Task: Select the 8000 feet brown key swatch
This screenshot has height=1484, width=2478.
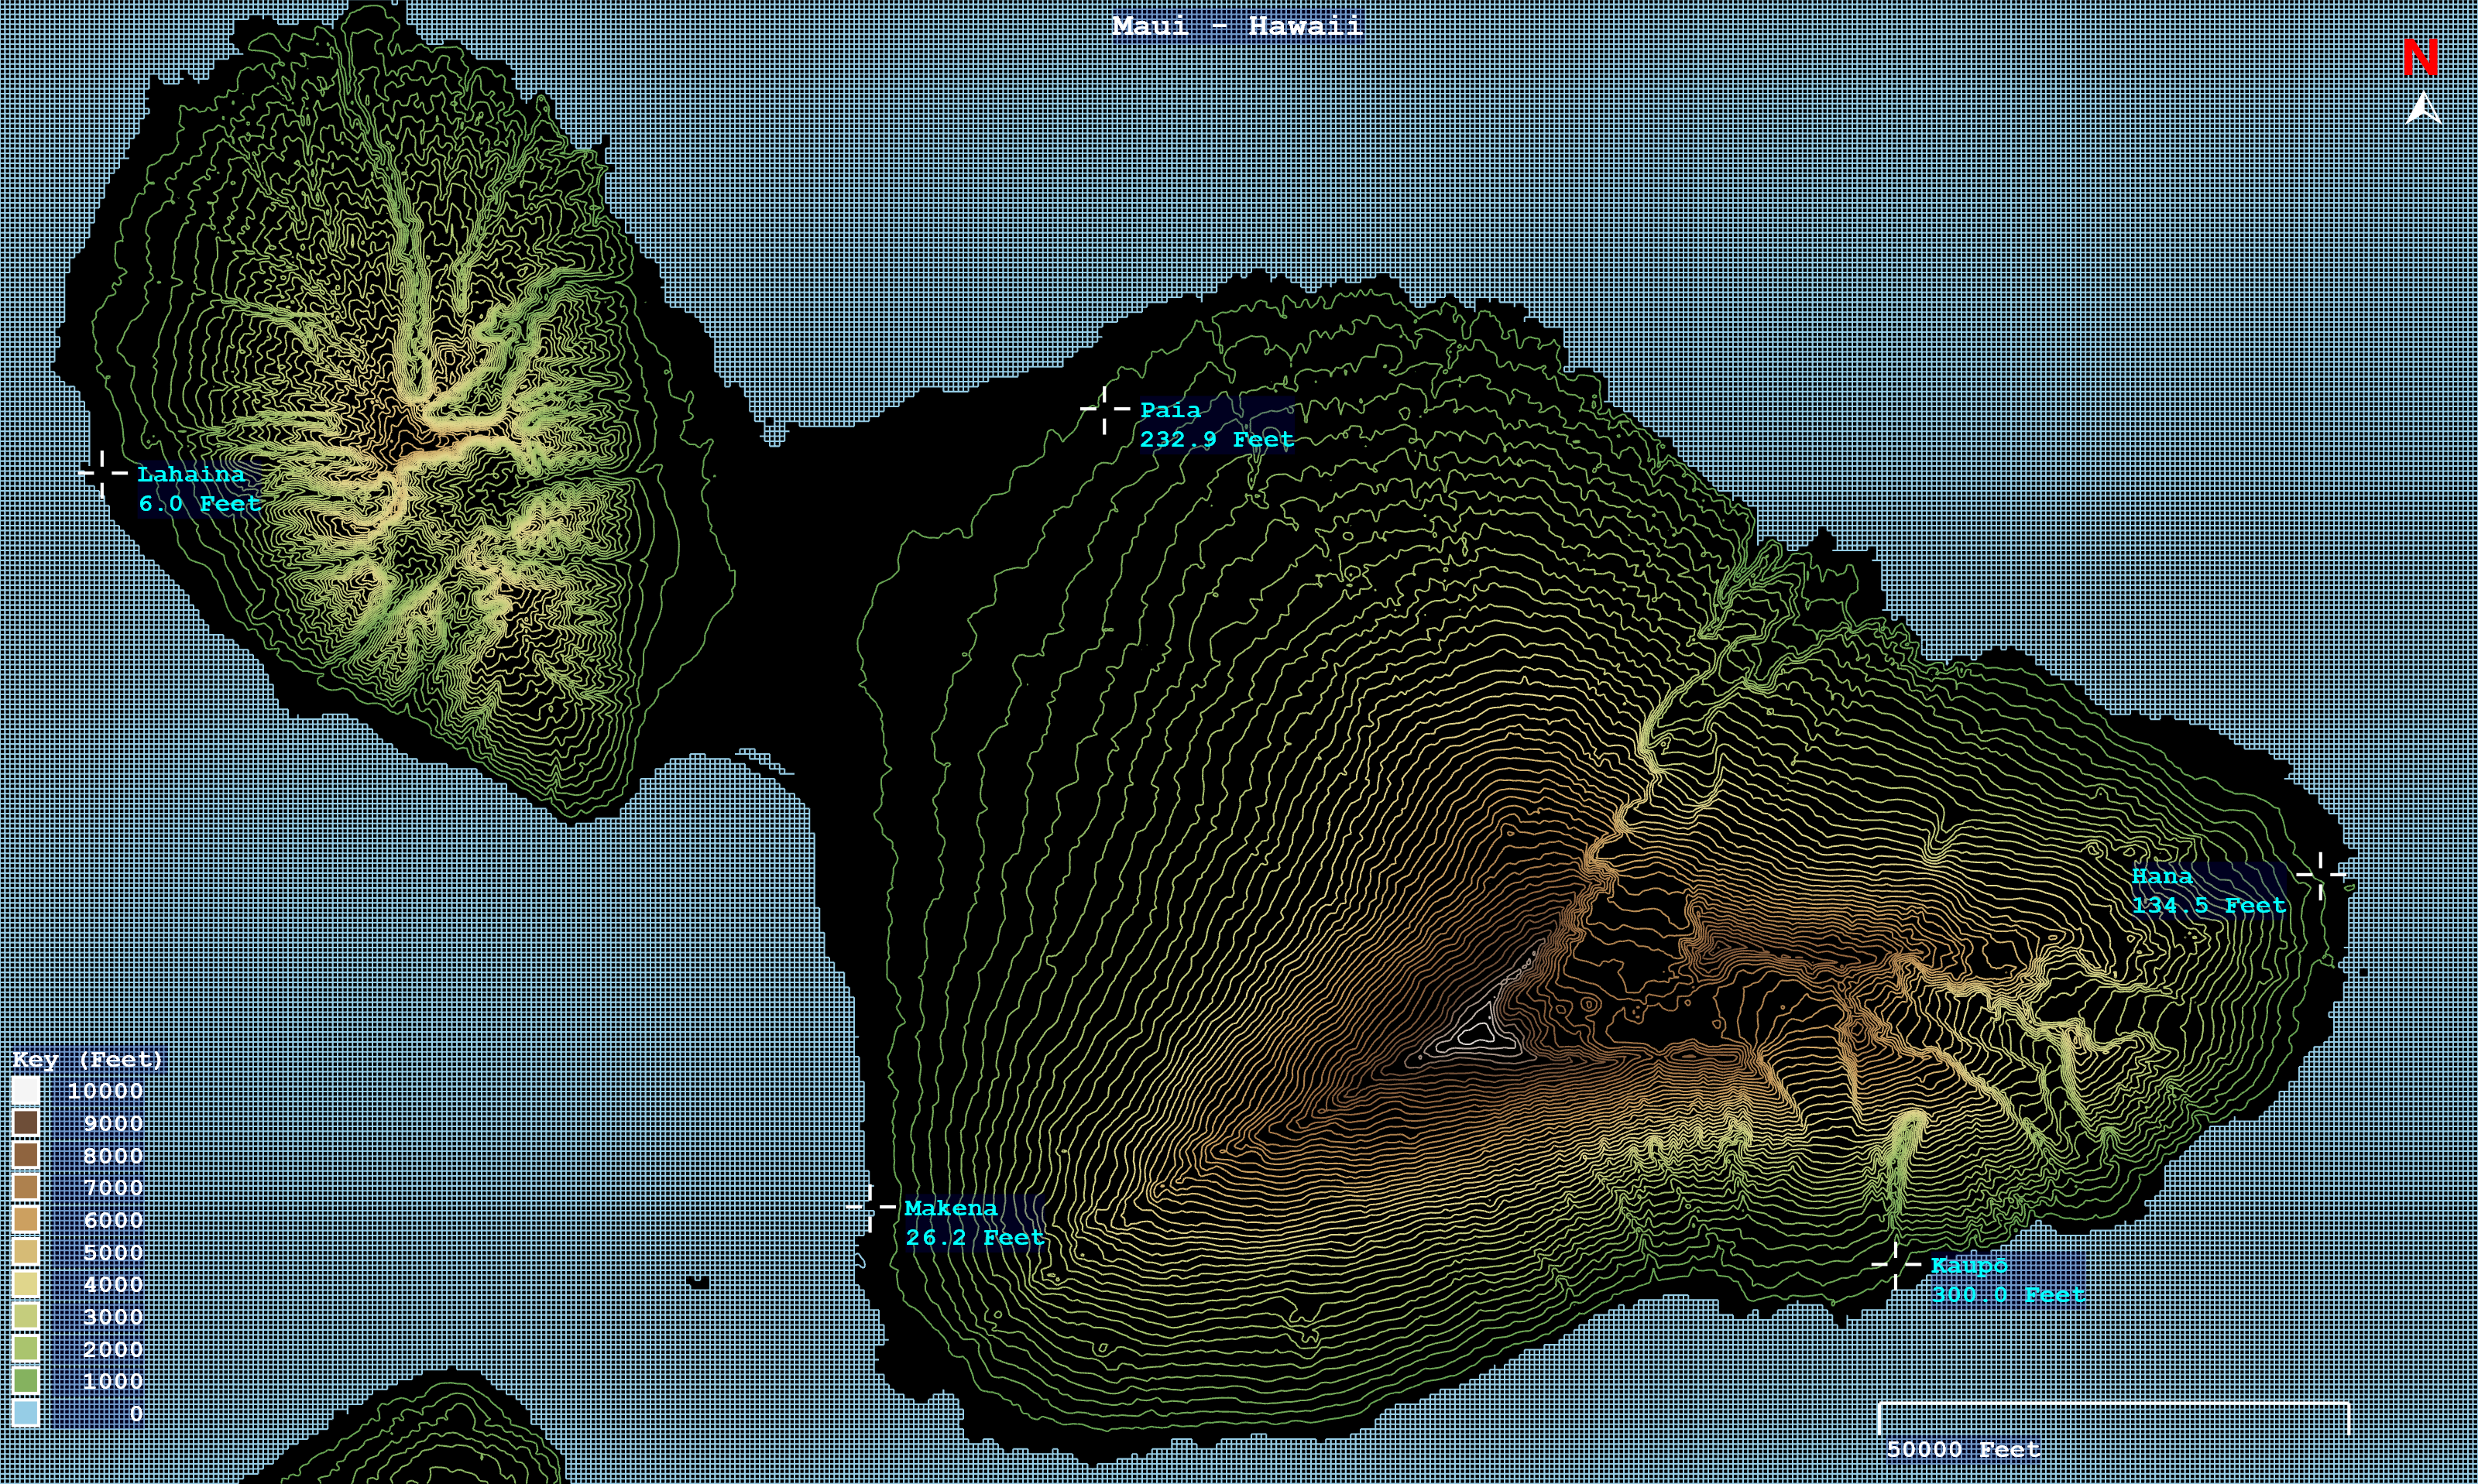Action: click(x=26, y=1155)
